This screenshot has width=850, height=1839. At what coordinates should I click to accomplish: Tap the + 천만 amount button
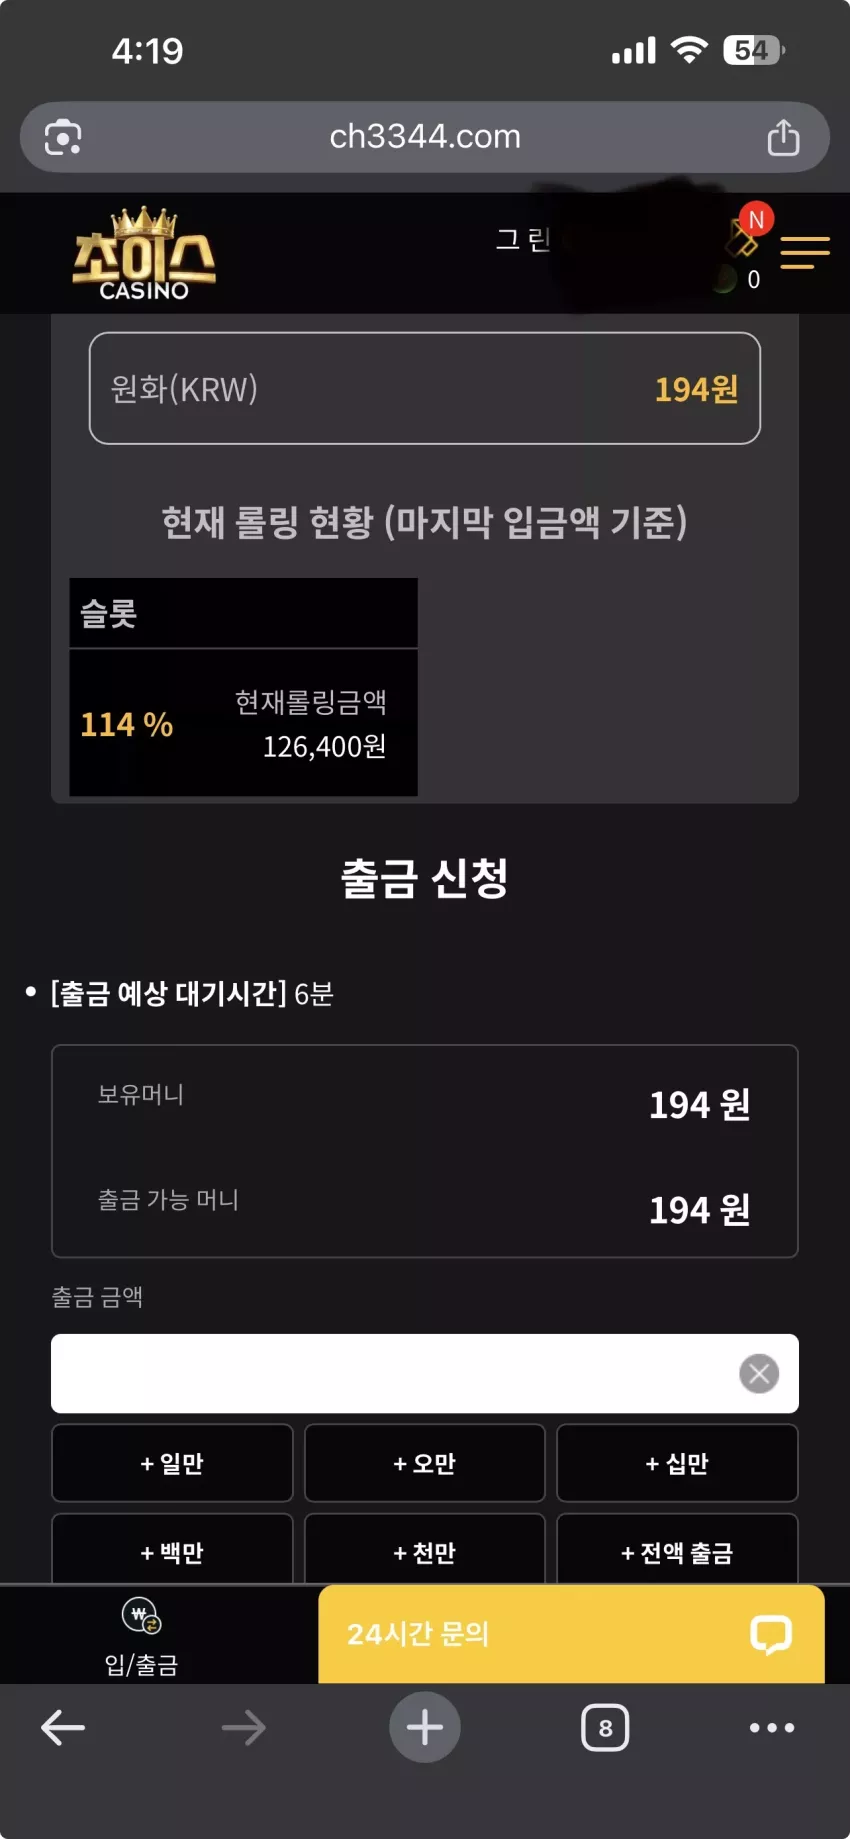(x=425, y=1550)
